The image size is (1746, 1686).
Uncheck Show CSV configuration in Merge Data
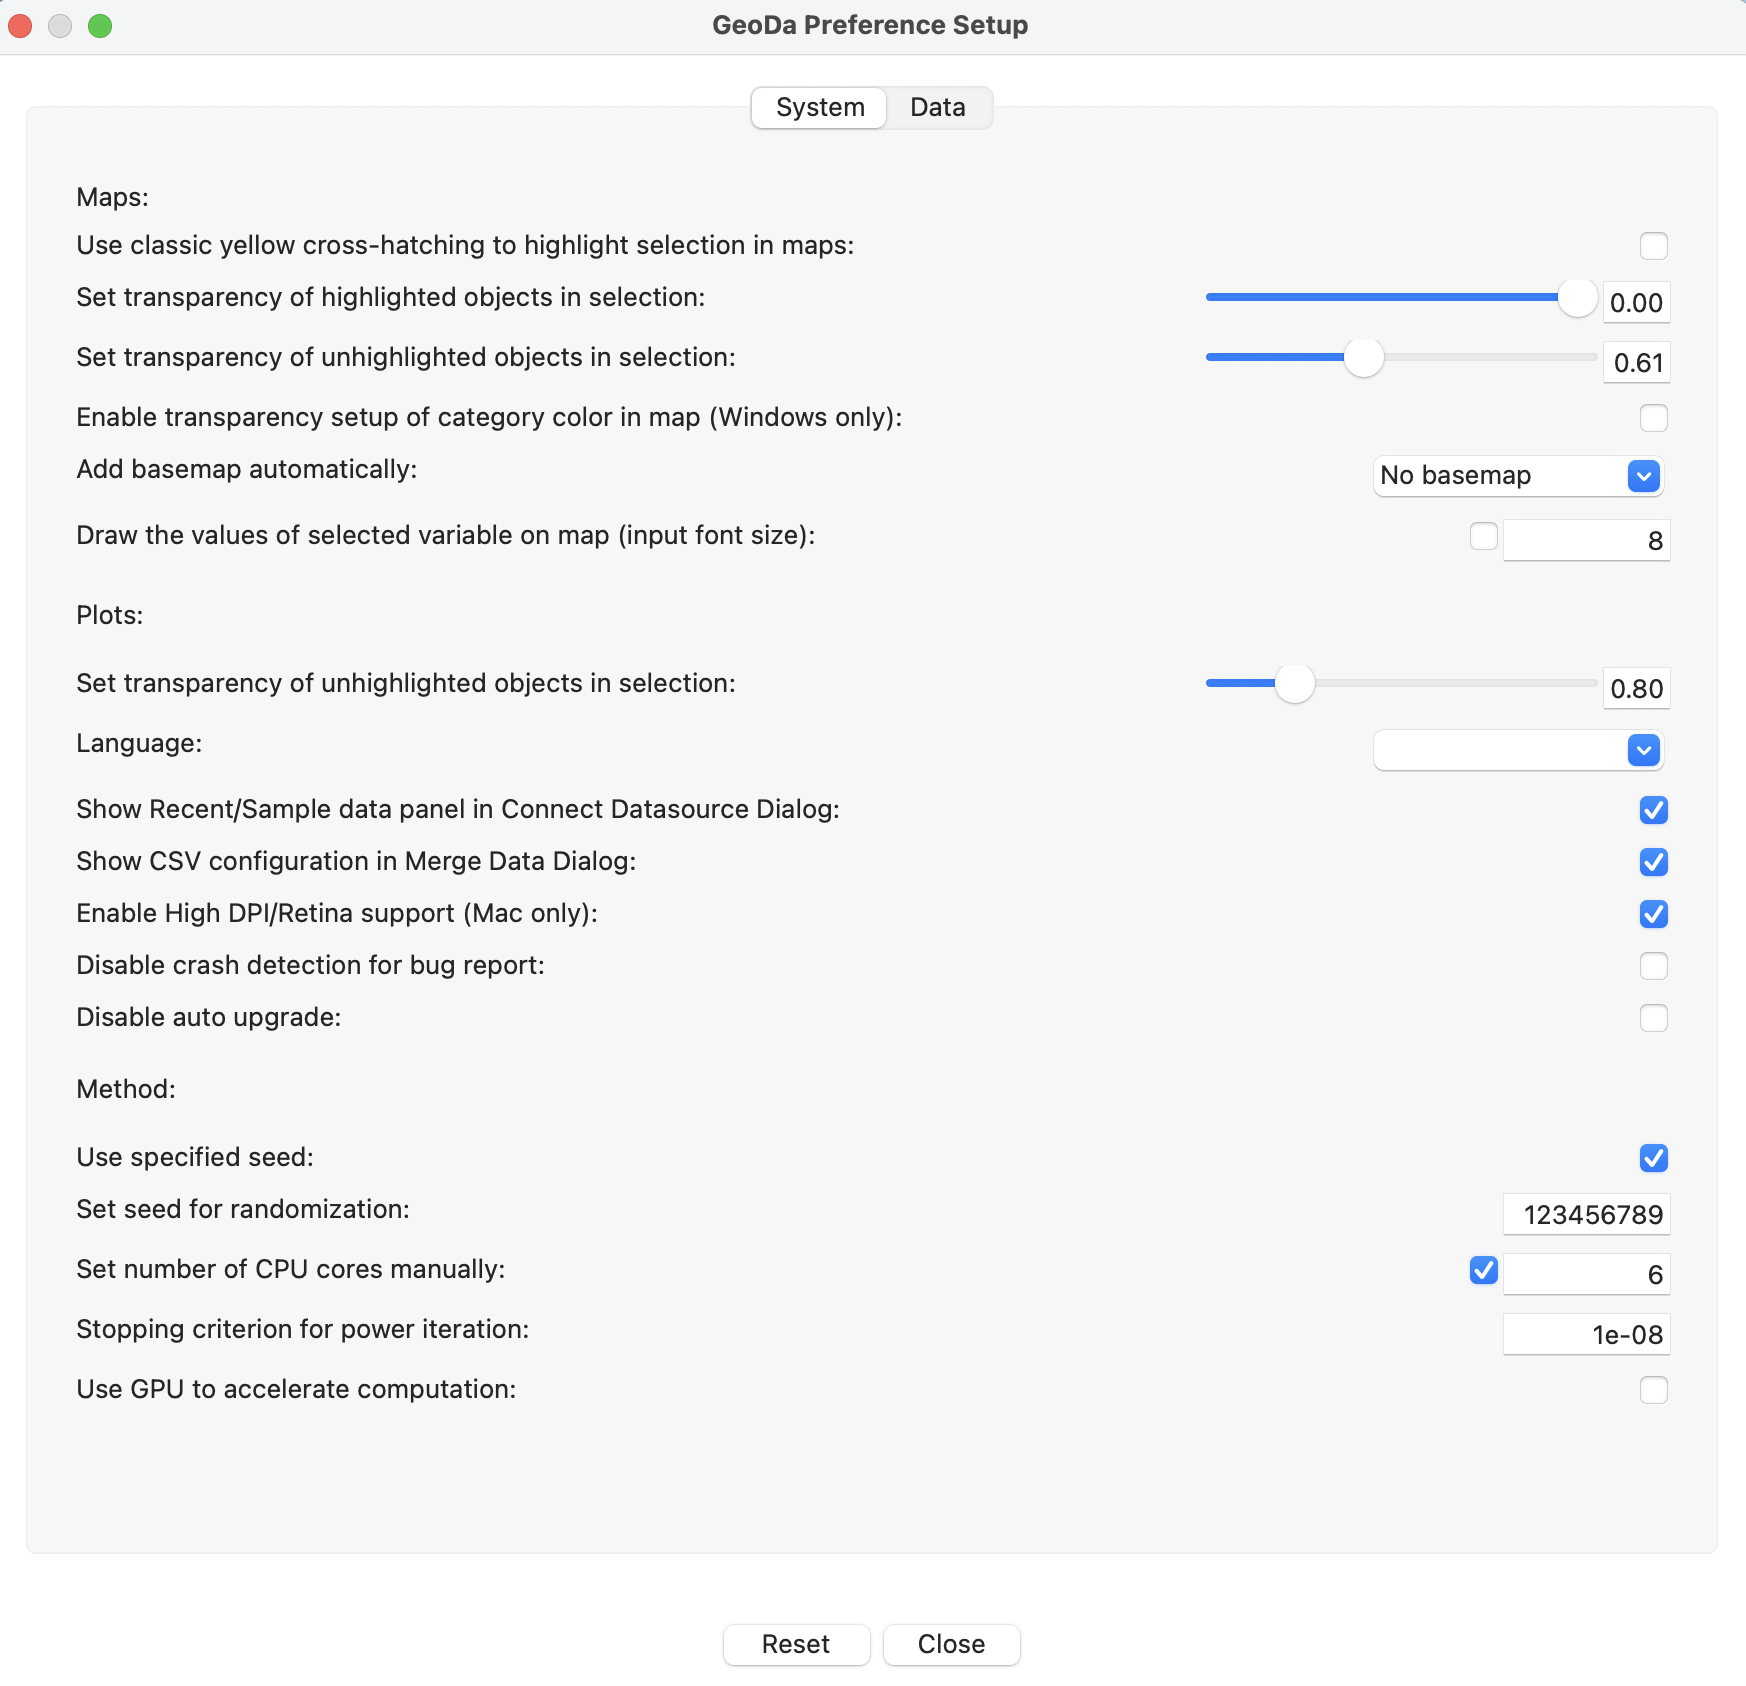pyautogui.click(x=1654, y=862)
